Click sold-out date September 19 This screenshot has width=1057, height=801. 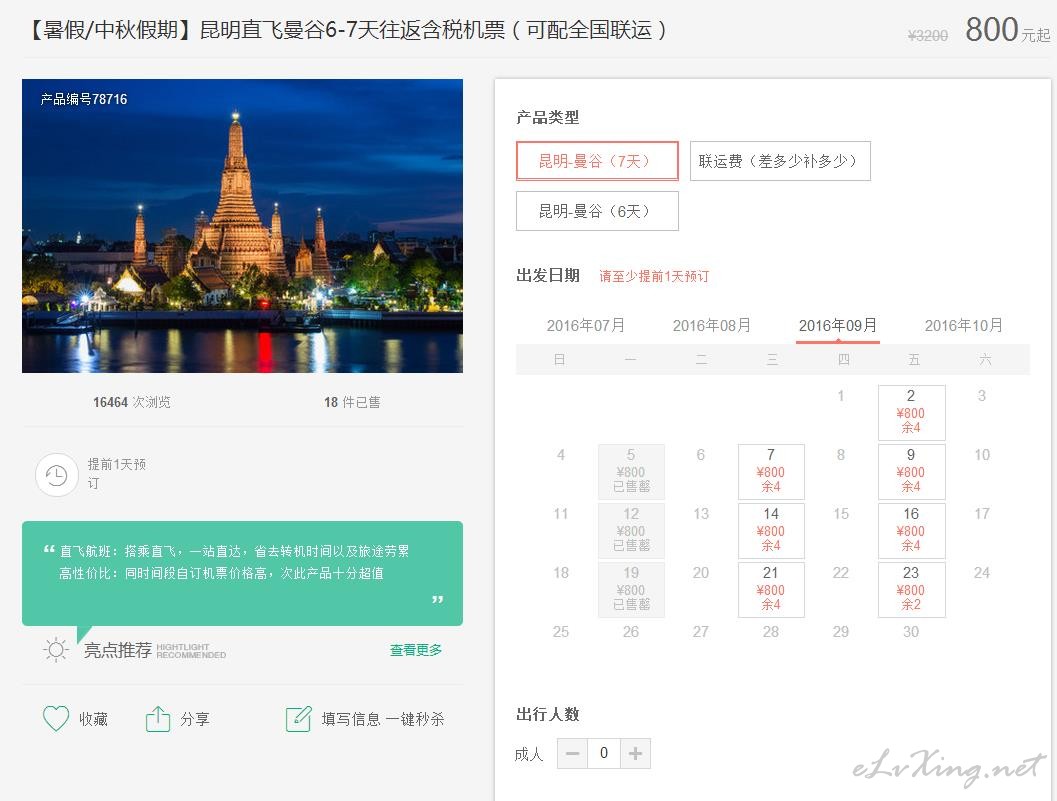(x=631, y=589)
